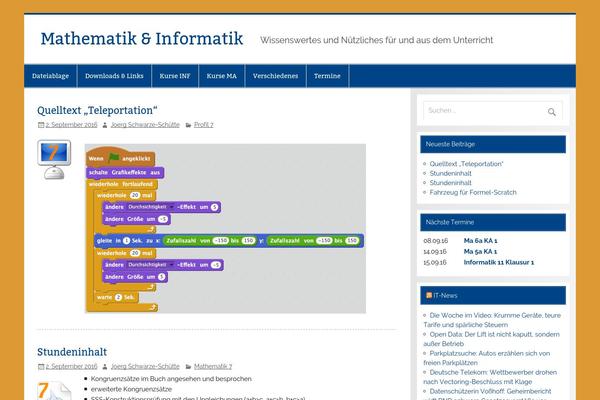Click the Ma 5a KA 1 event

click(480, 251)
